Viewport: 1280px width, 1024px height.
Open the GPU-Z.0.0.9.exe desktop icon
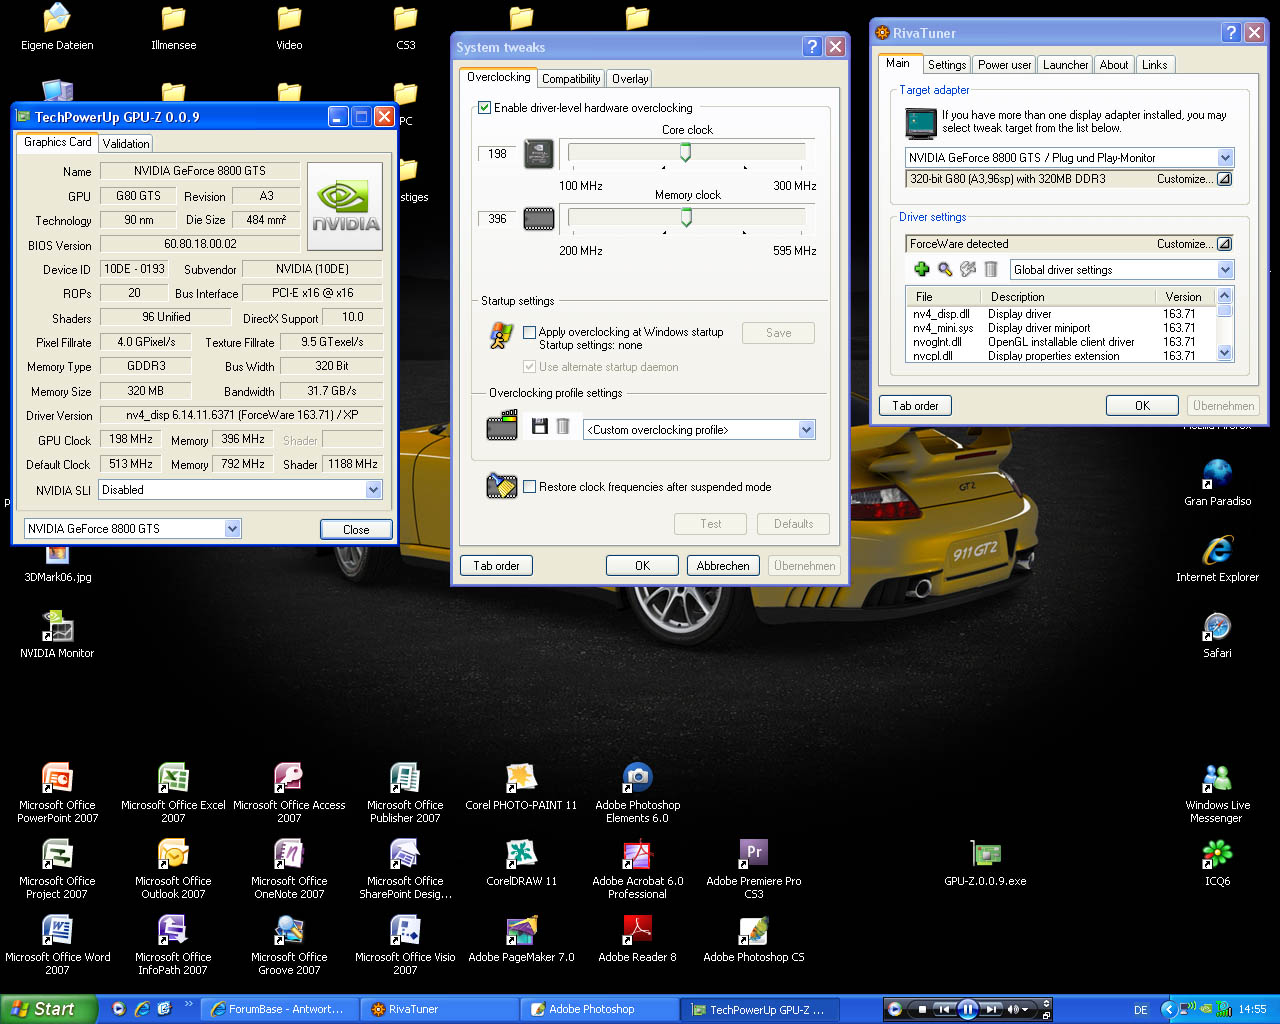click(x=985, y=855)
